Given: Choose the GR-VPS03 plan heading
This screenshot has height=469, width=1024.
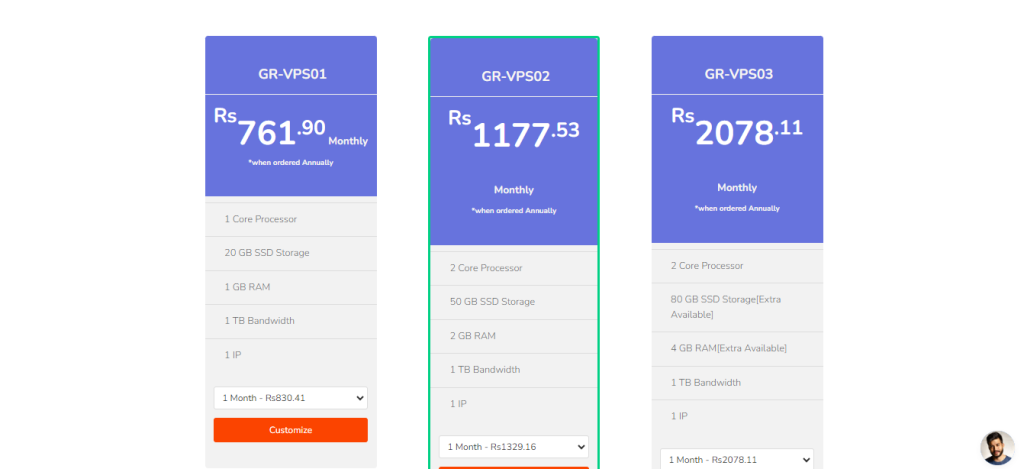Looking at the screenshot, I should point(738,73).
